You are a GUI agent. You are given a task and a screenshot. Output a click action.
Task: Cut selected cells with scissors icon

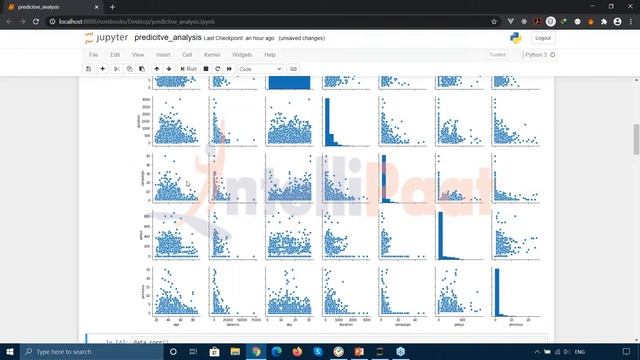click(117, 69)
